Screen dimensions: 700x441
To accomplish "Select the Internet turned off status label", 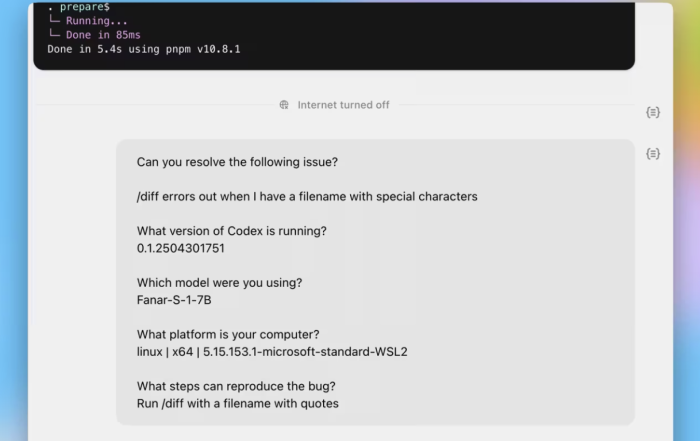I will [343, 105].
